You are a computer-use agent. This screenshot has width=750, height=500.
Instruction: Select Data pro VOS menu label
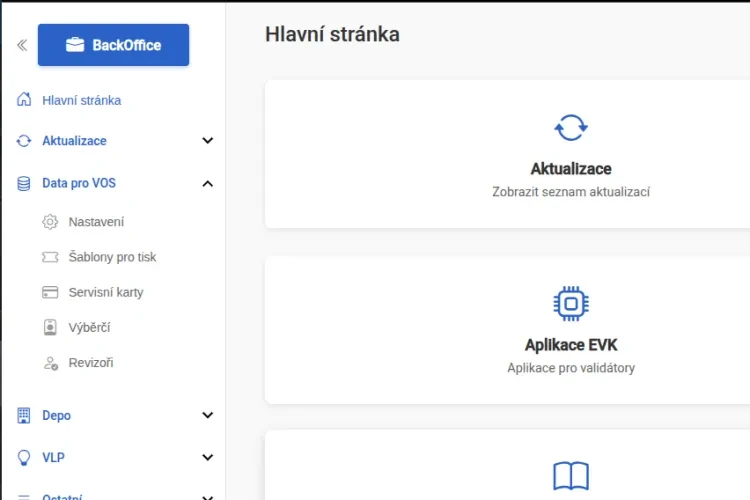79,183
